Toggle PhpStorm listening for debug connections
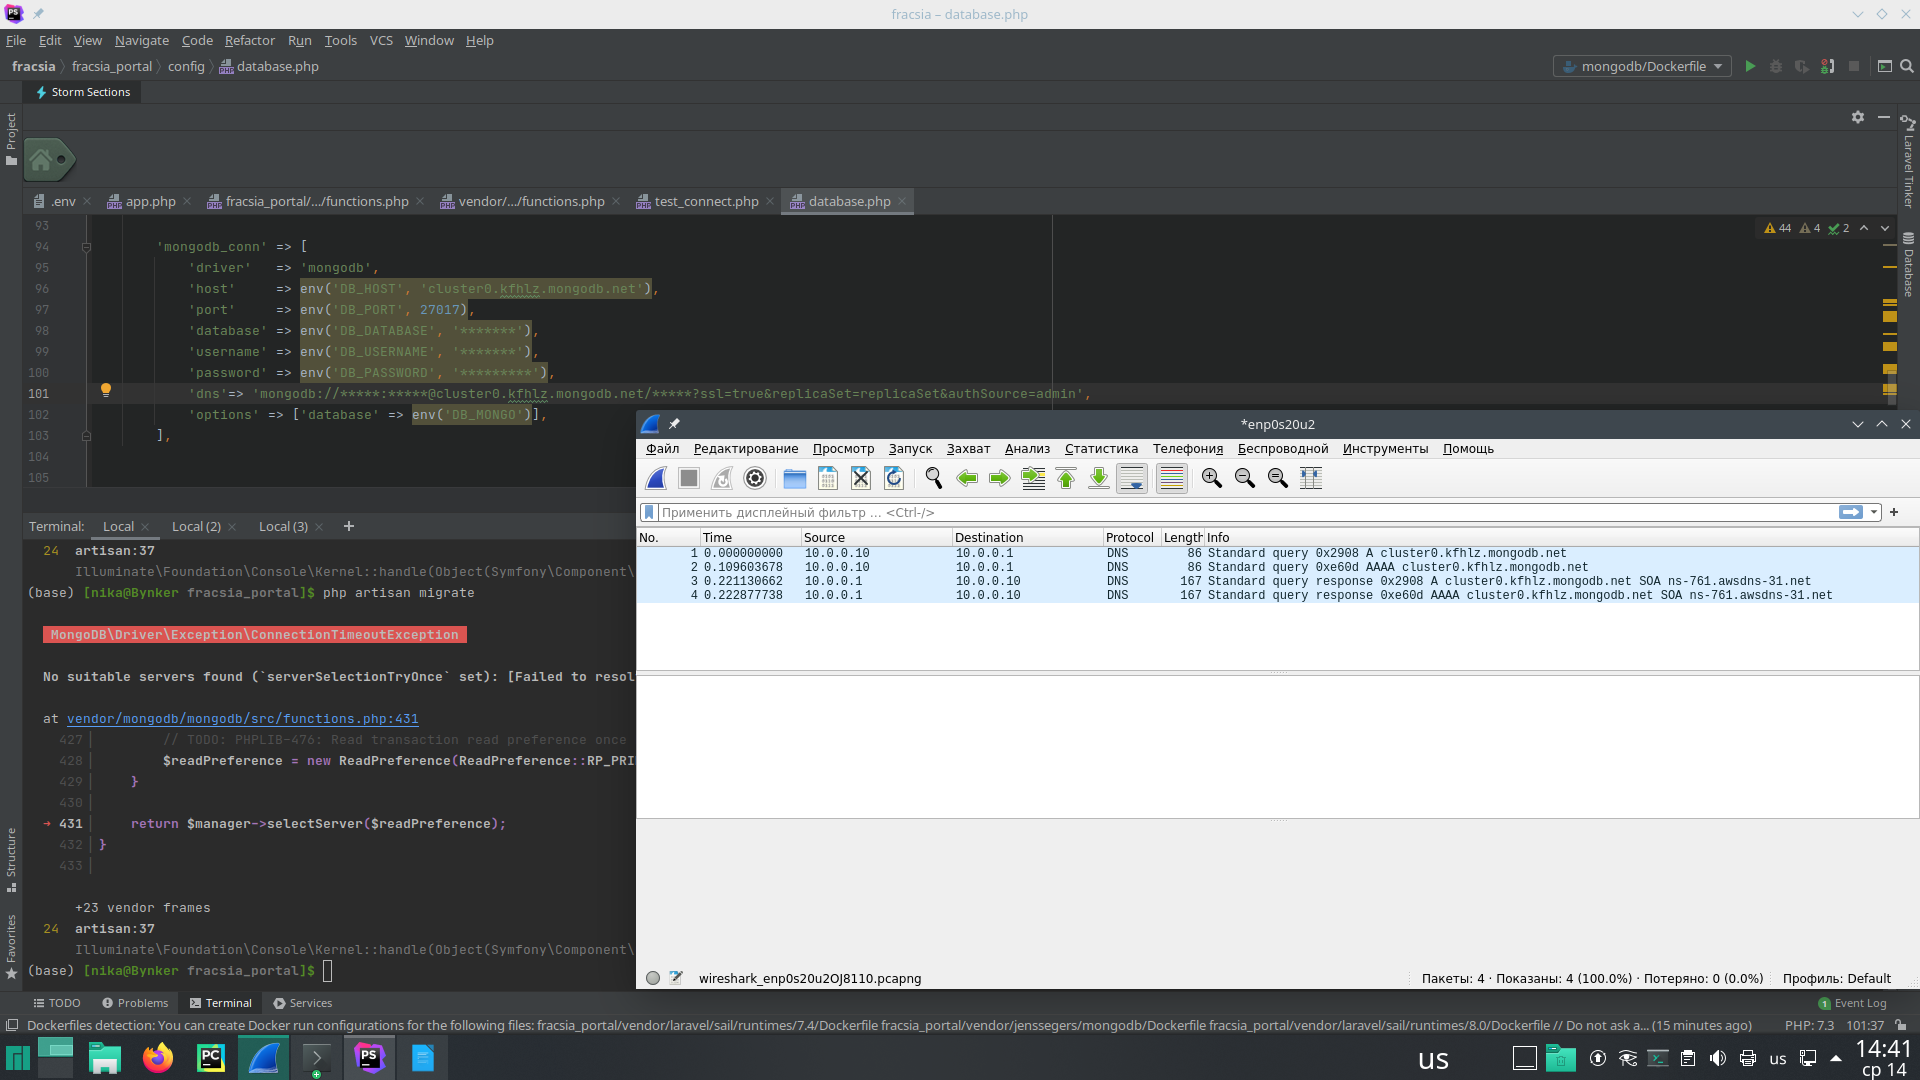 tap(1828, 67)
